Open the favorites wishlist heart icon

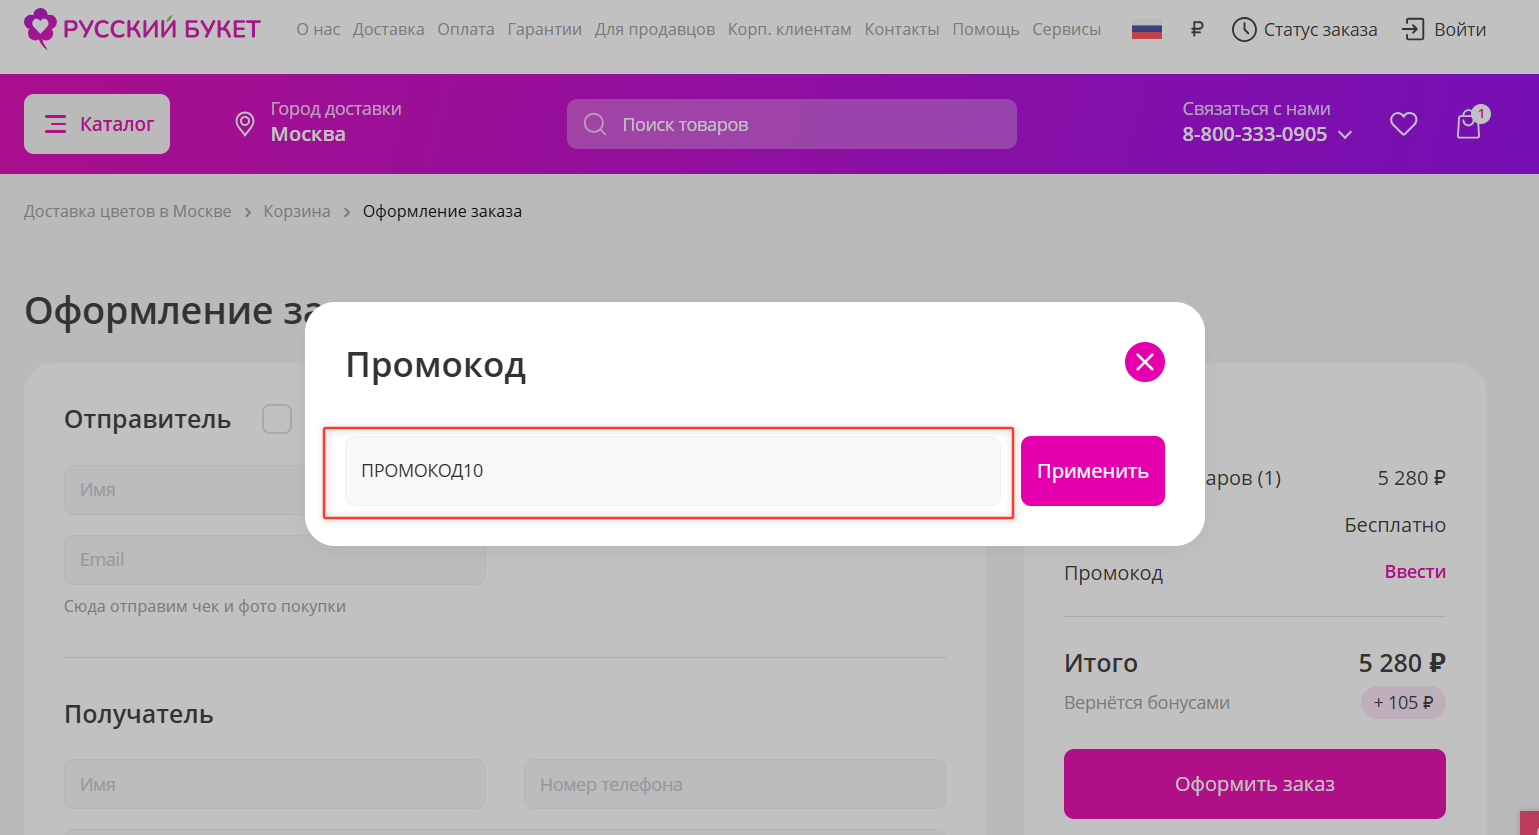click(x=1403, y=123)
